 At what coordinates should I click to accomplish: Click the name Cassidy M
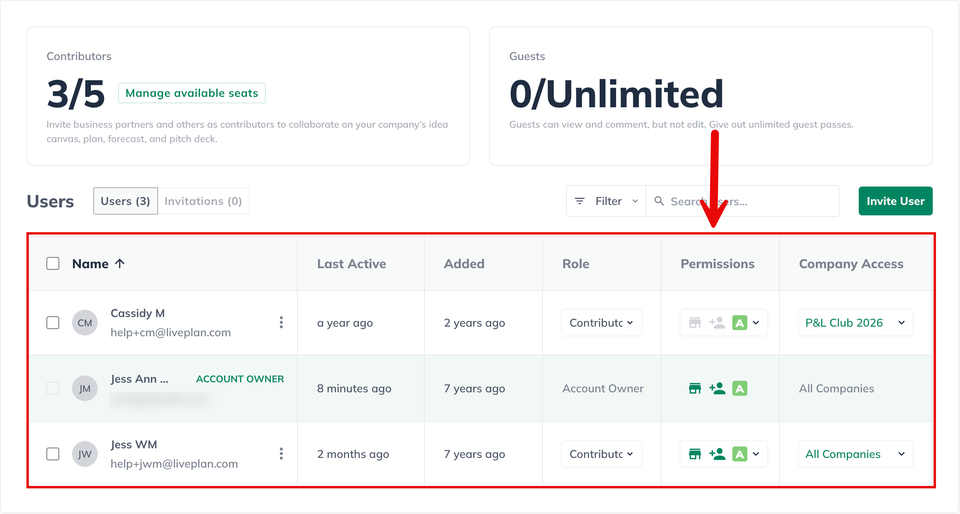(138, 313)
